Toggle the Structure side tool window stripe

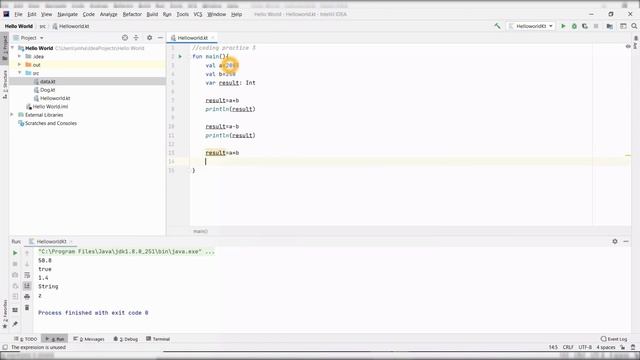5,84
